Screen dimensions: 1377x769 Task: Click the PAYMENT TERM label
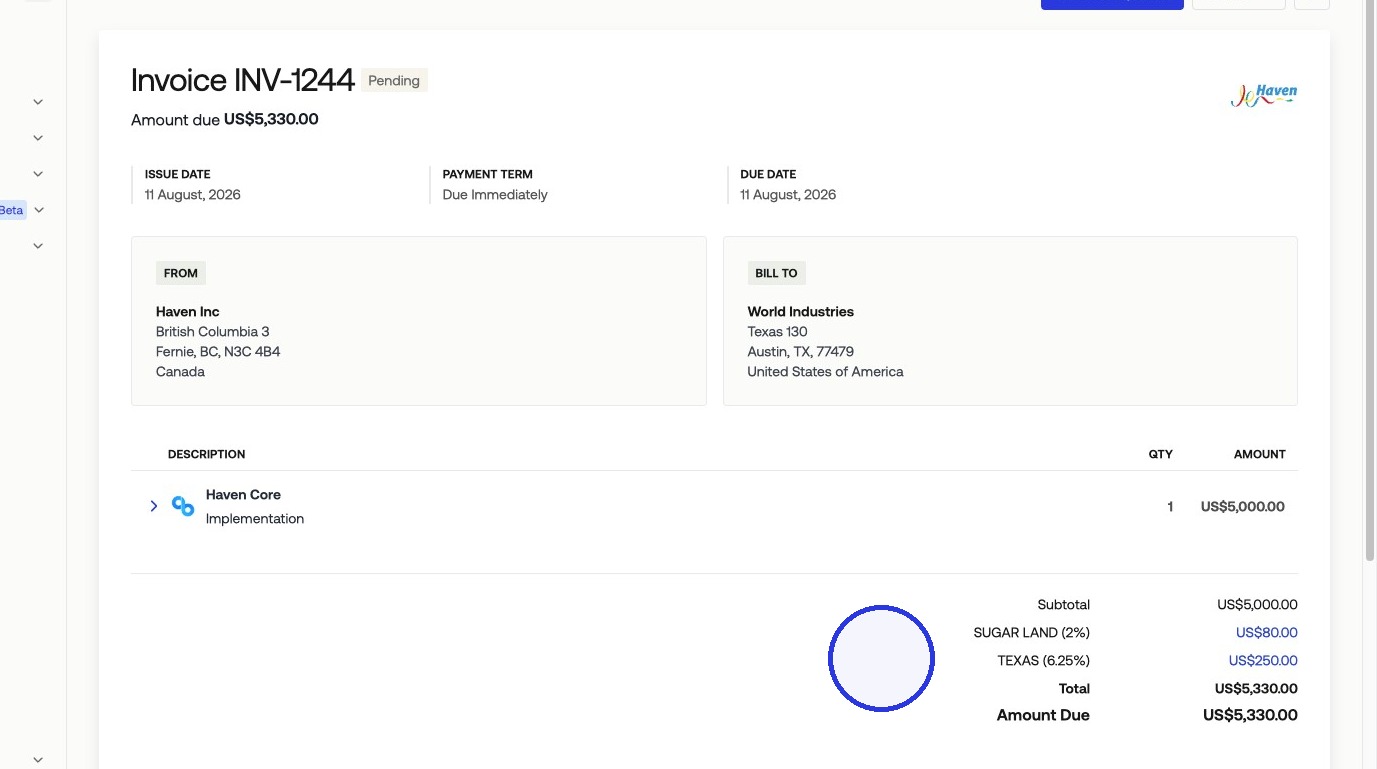(488, 174)
